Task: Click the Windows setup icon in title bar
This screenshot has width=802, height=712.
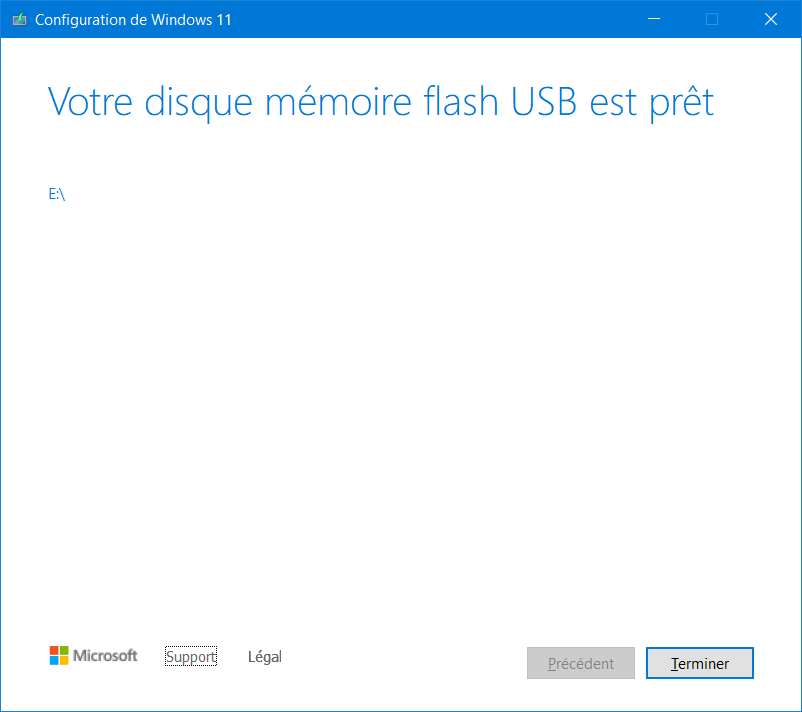Action: (x=19, y=19)
